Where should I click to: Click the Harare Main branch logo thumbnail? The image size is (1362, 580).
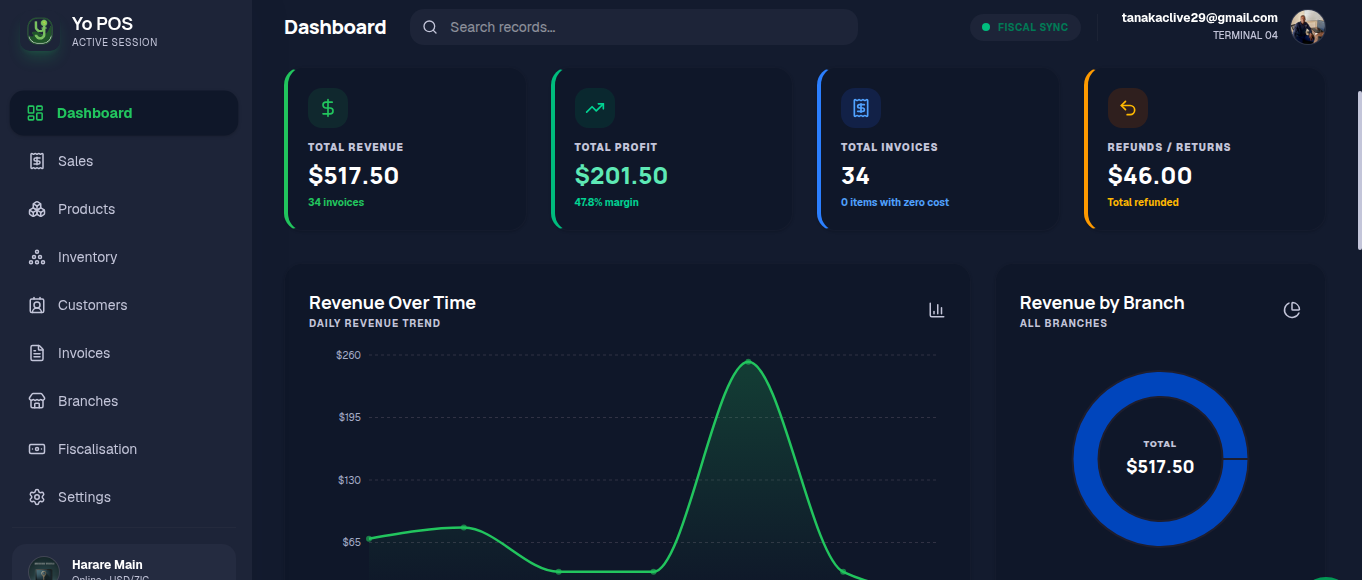44,569
